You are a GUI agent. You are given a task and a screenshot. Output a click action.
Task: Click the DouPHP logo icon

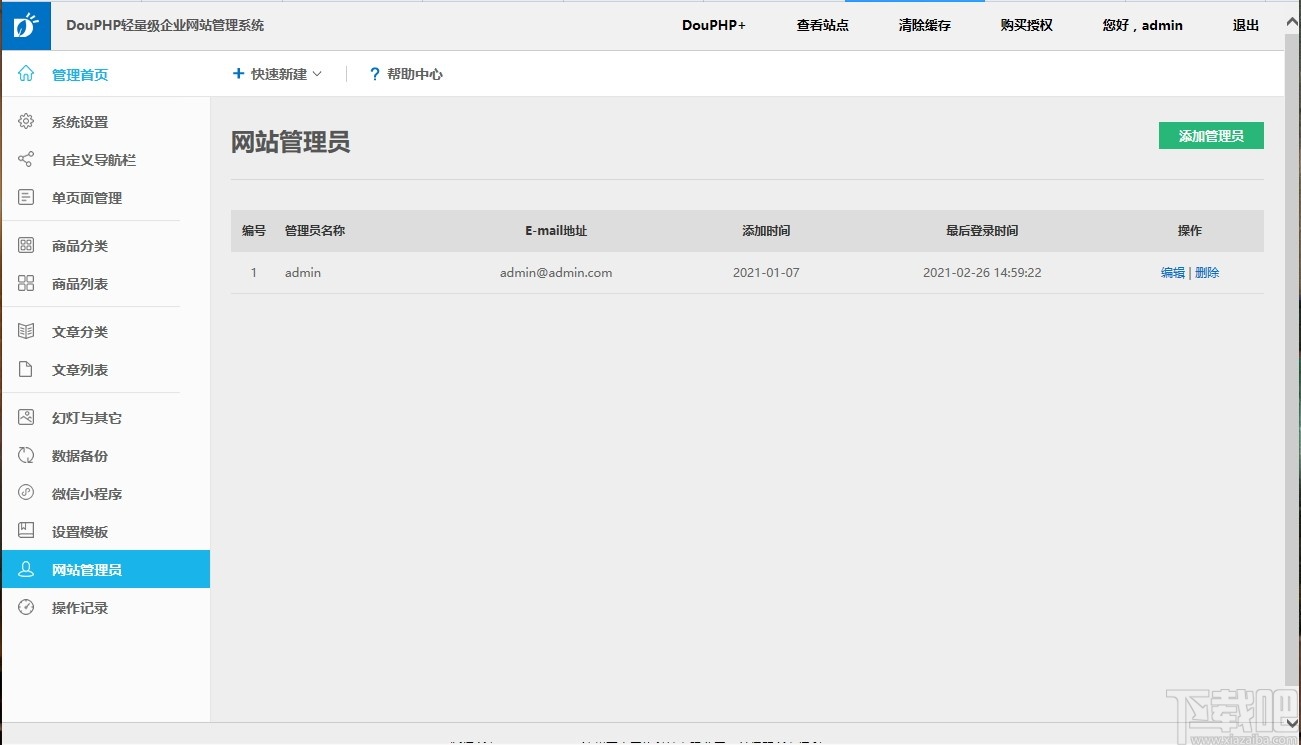25,26
